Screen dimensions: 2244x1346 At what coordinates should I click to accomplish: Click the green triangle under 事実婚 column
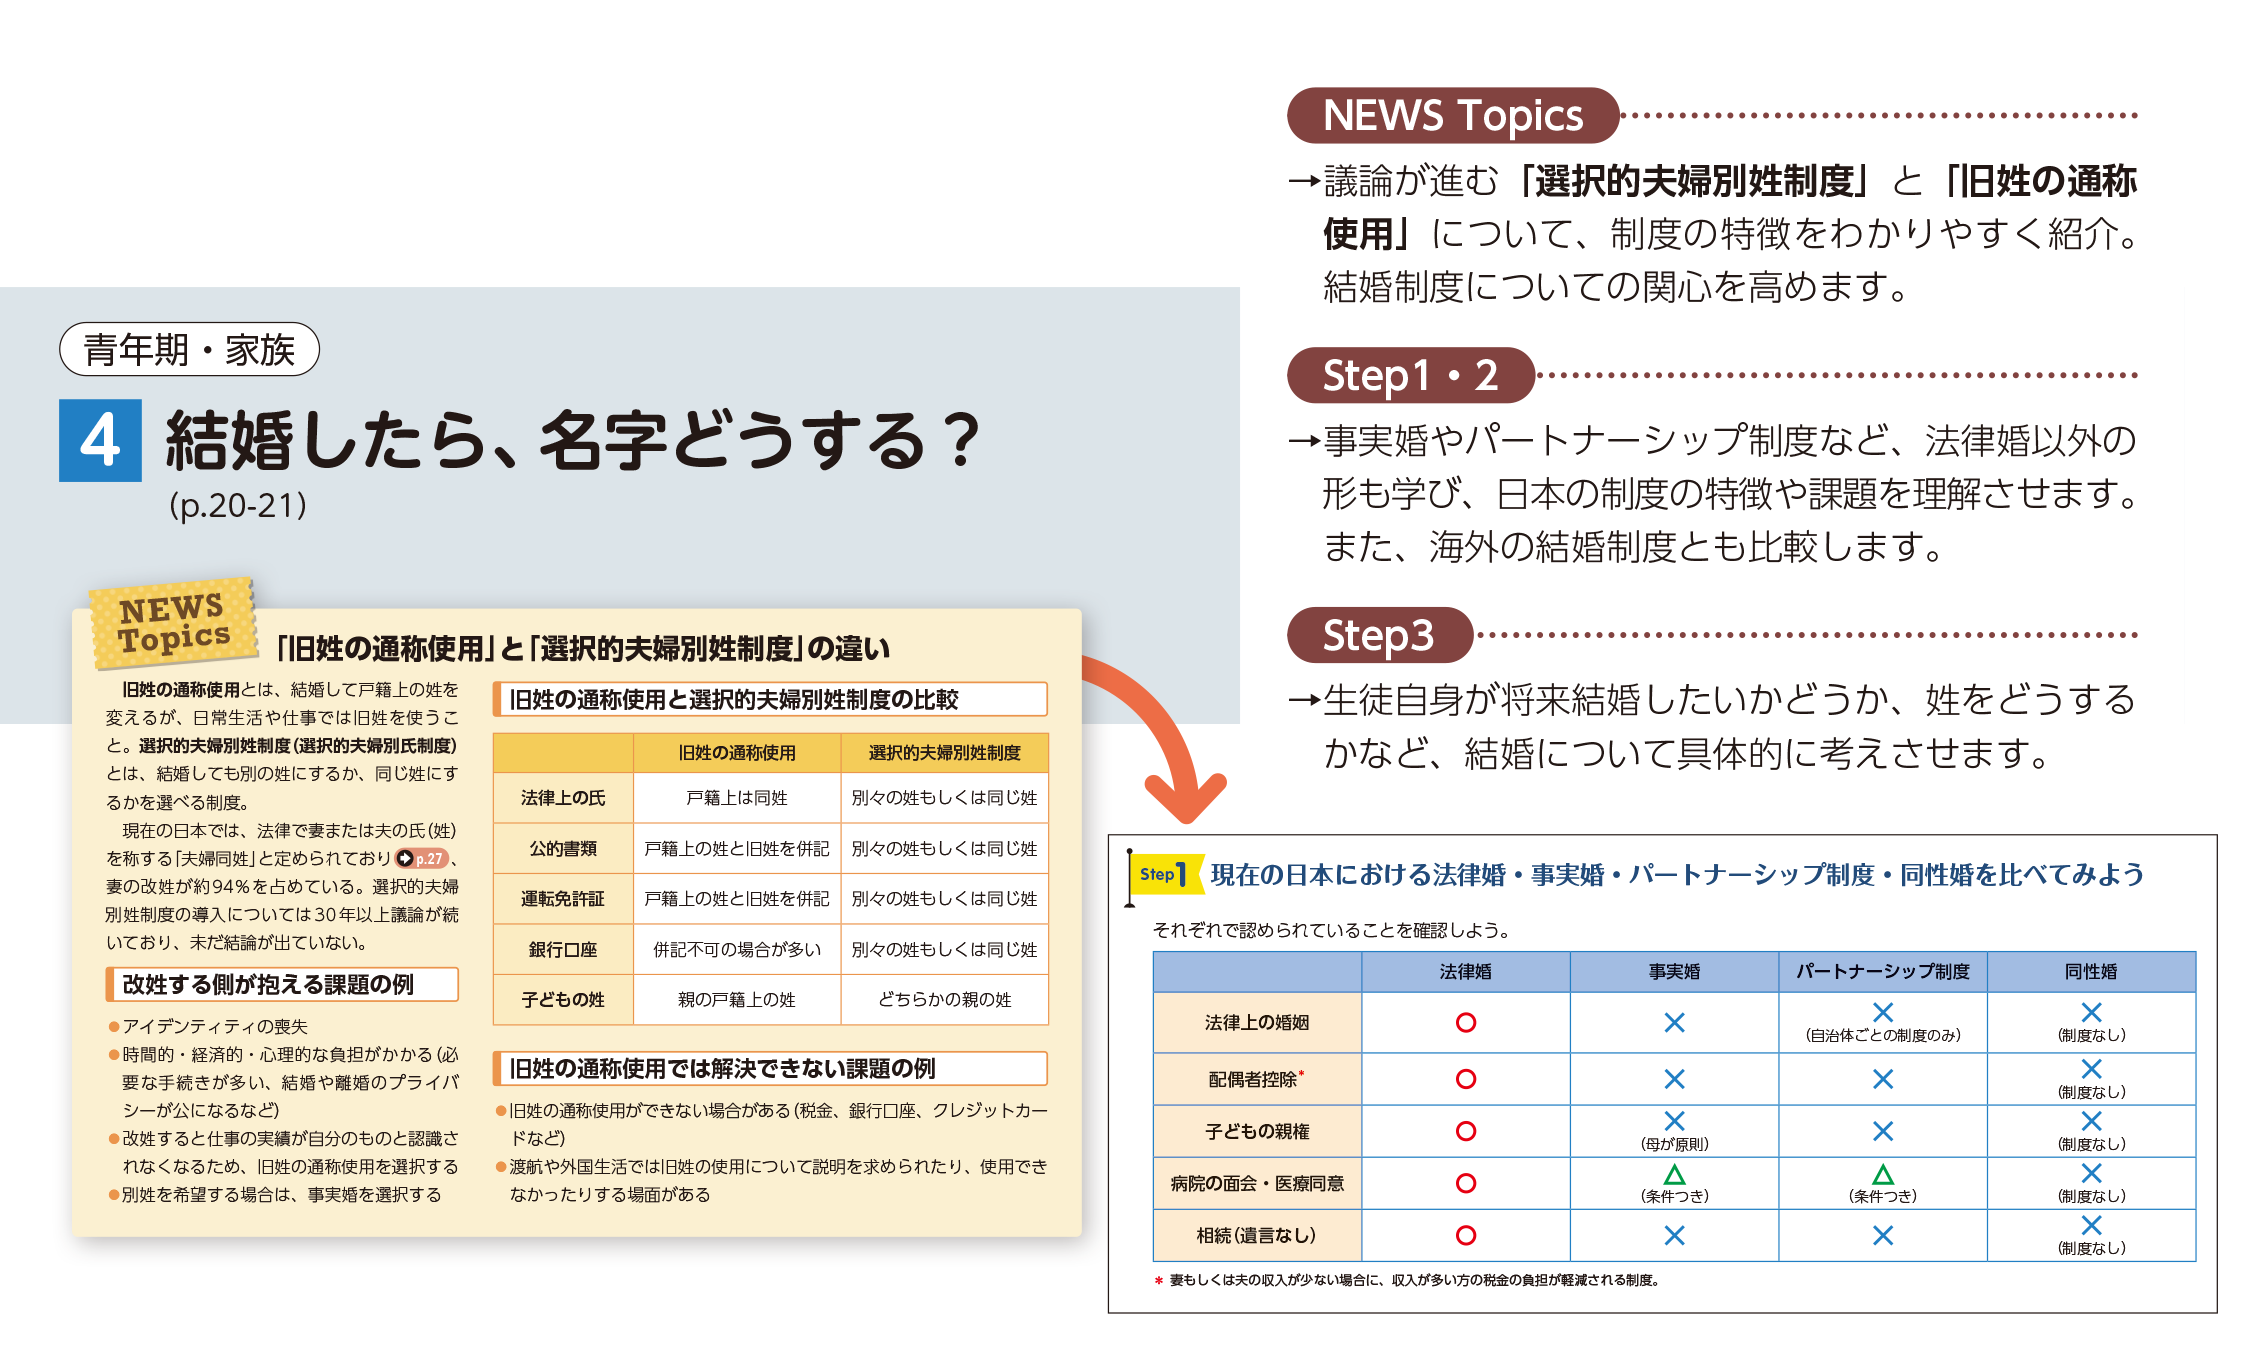click(x=1674, y=1174)
